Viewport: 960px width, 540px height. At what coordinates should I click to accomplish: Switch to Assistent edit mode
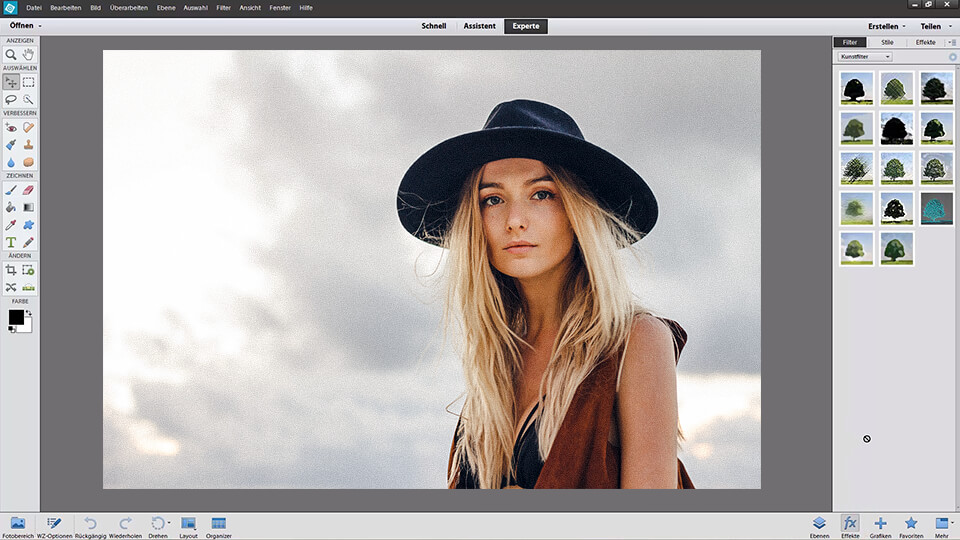pos(479,26)
